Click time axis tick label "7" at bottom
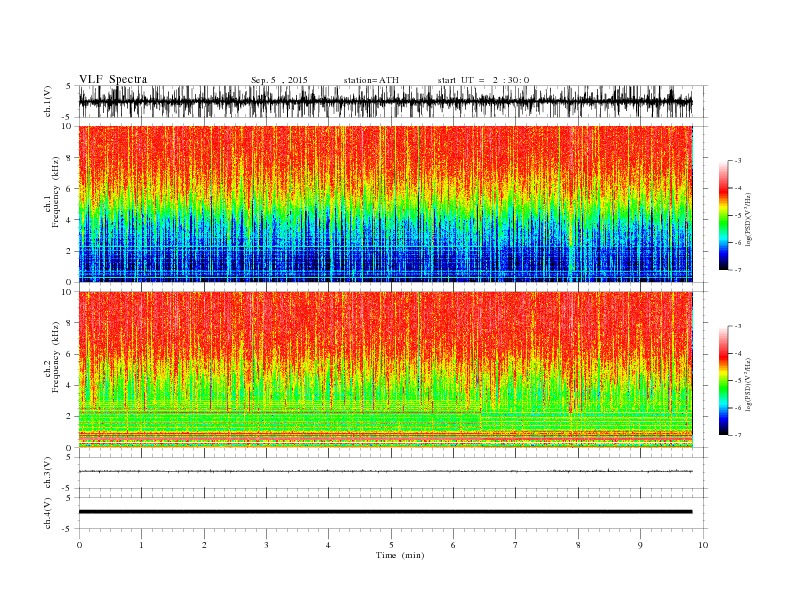Screen dimensions: 792x612 pyautogui.click(x=516, y=545)
